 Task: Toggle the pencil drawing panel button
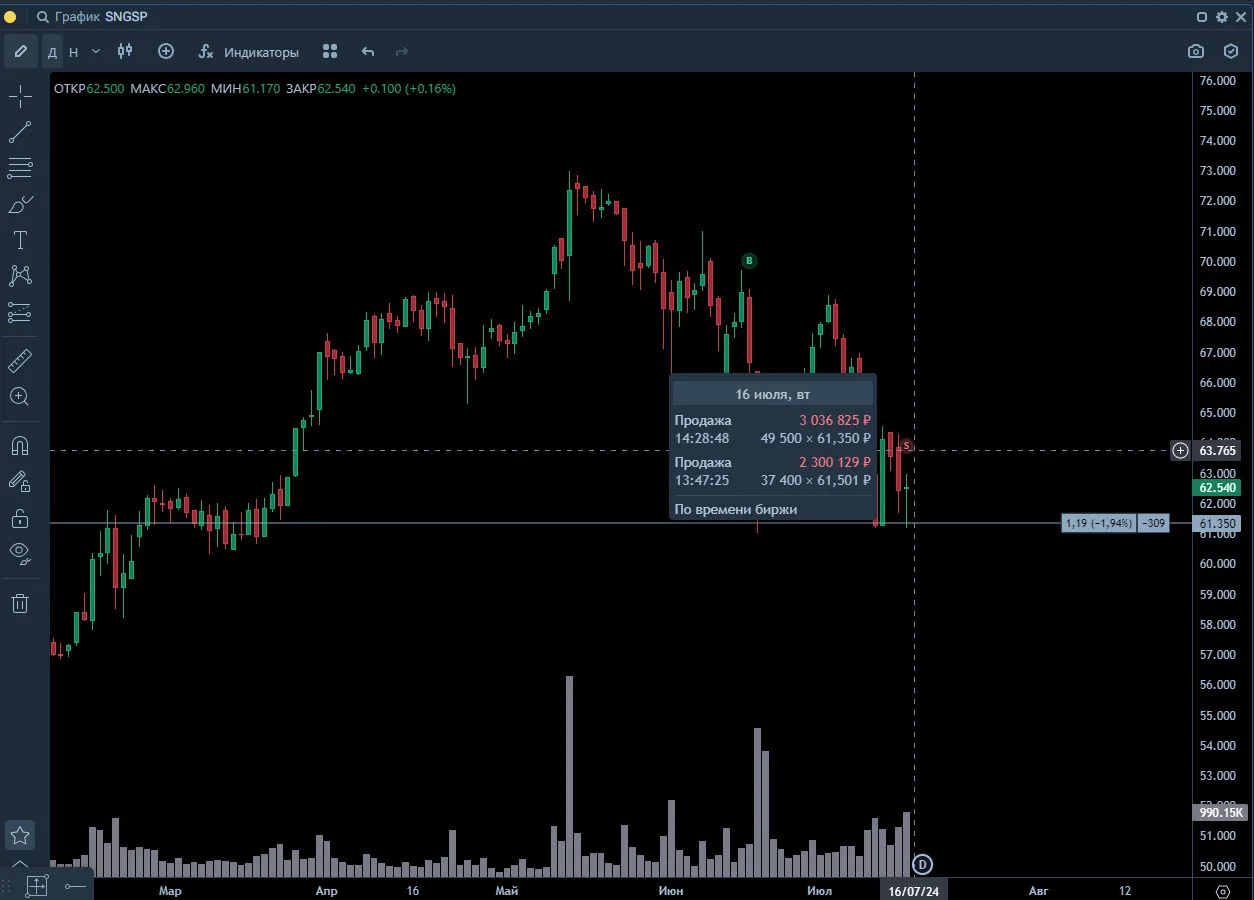[20, 51]
